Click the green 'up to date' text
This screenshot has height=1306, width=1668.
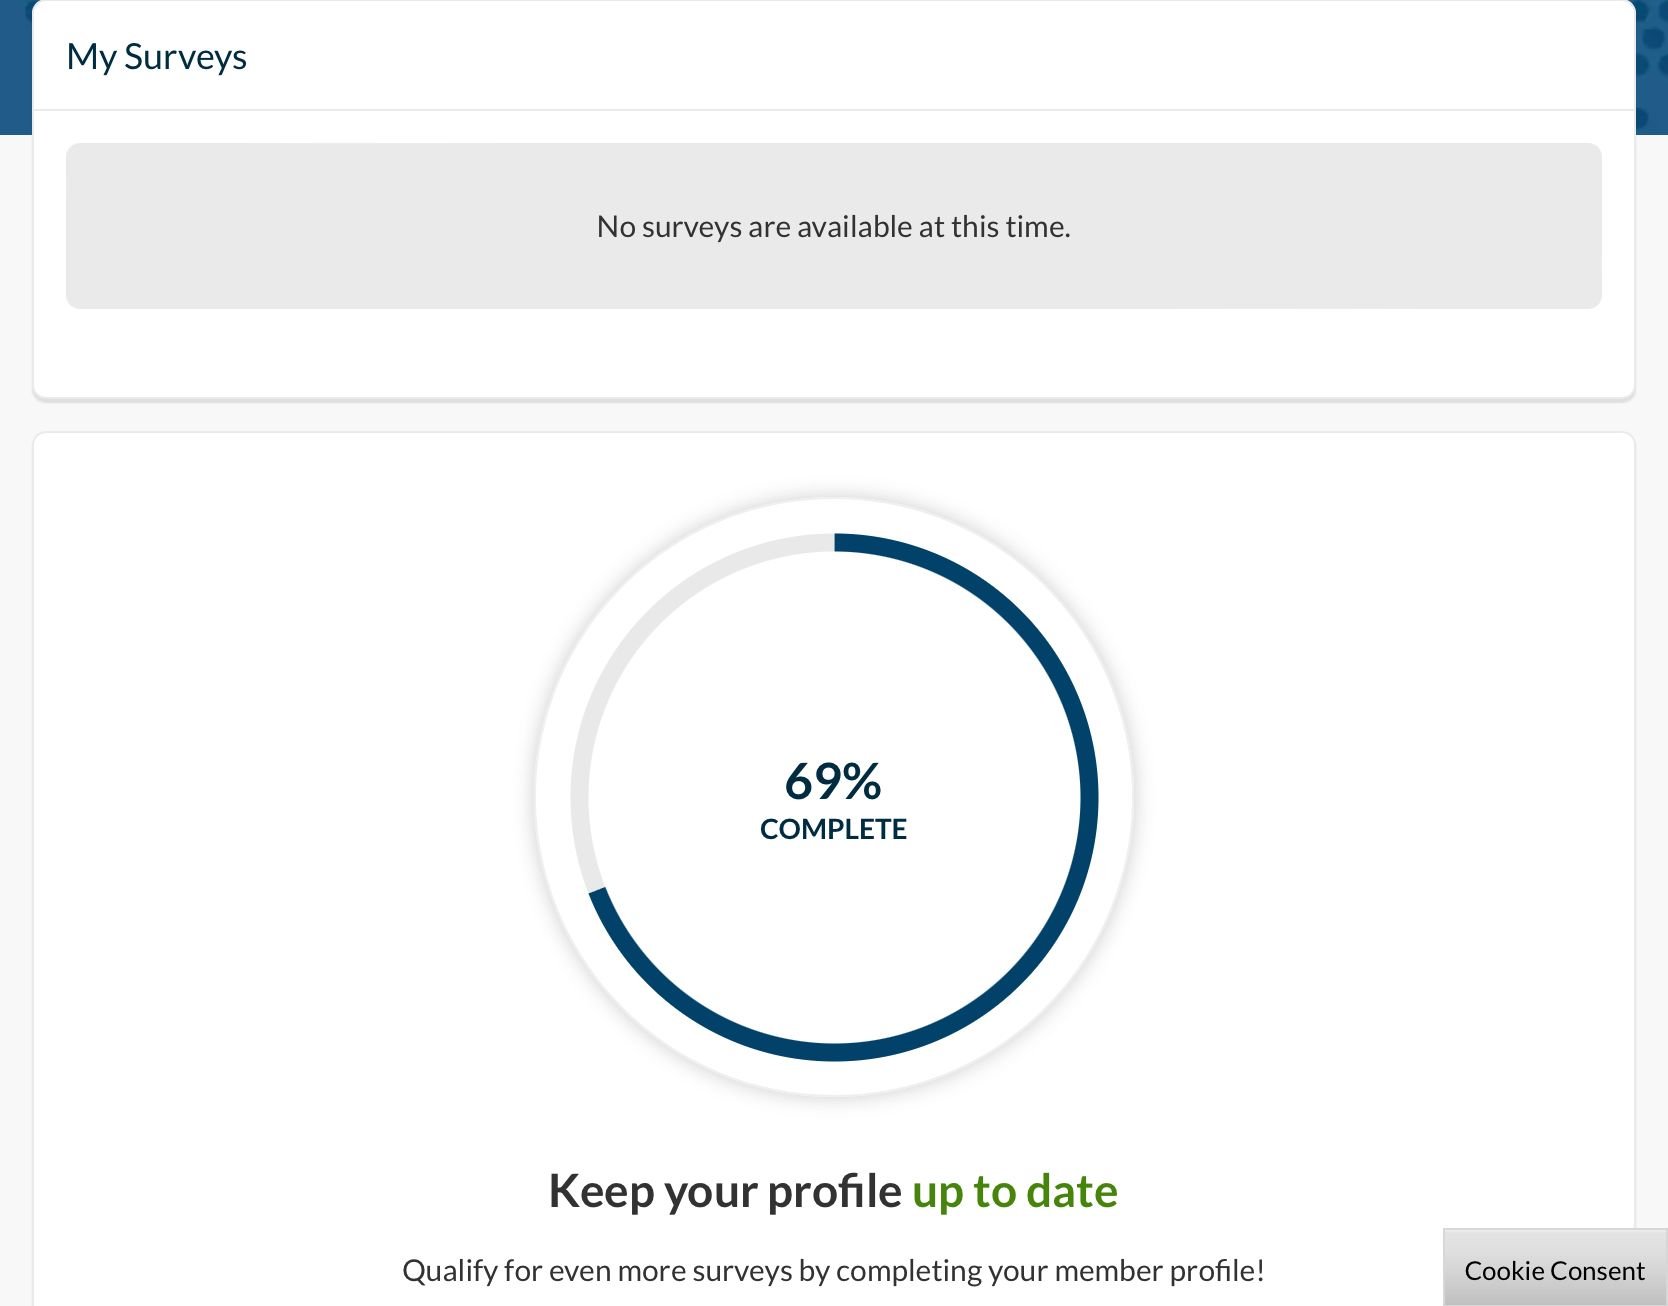(1014, 1191)
